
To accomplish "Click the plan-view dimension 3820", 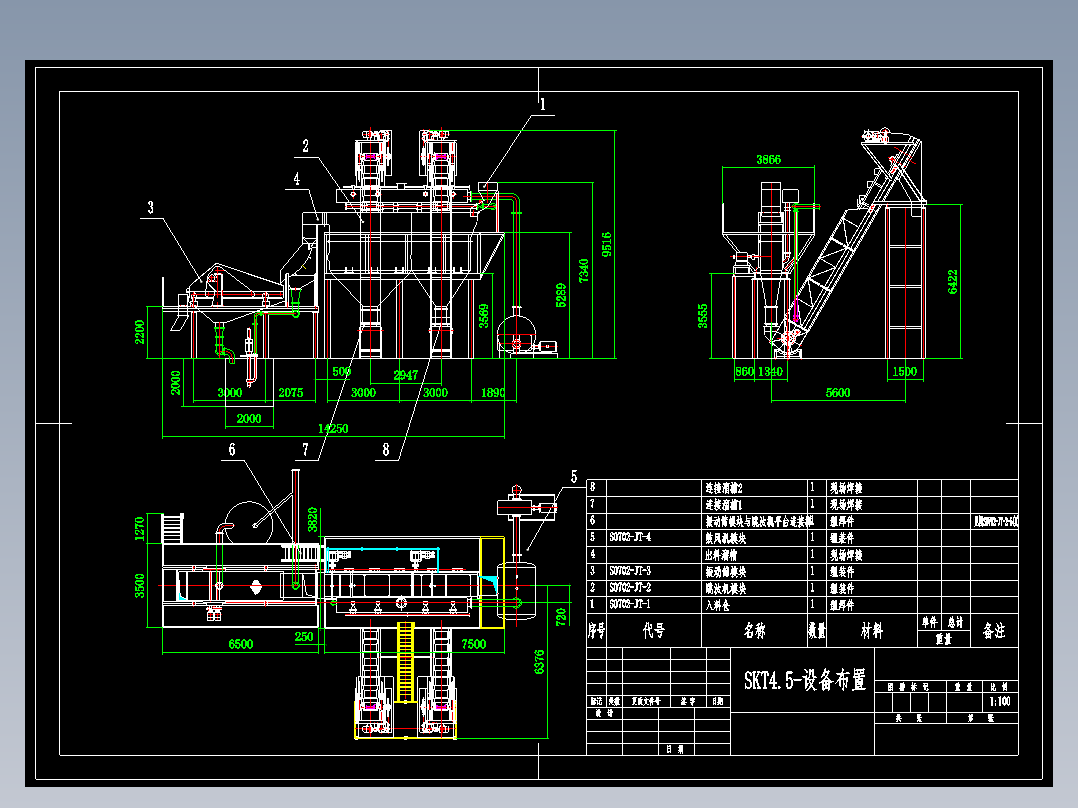I will click(313, 519).
